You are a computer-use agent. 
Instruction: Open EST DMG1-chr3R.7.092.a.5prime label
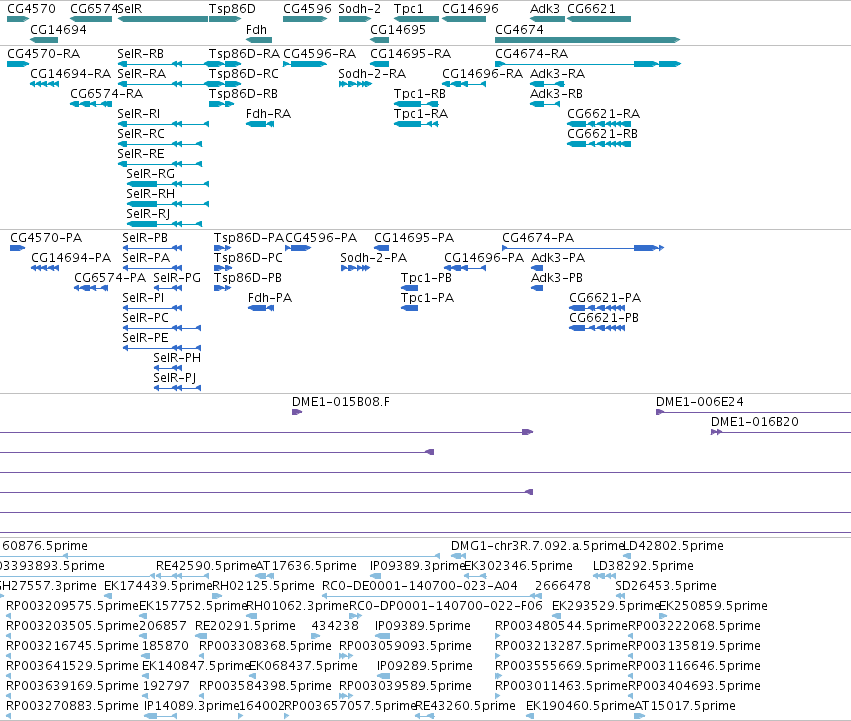click(537, 546)
